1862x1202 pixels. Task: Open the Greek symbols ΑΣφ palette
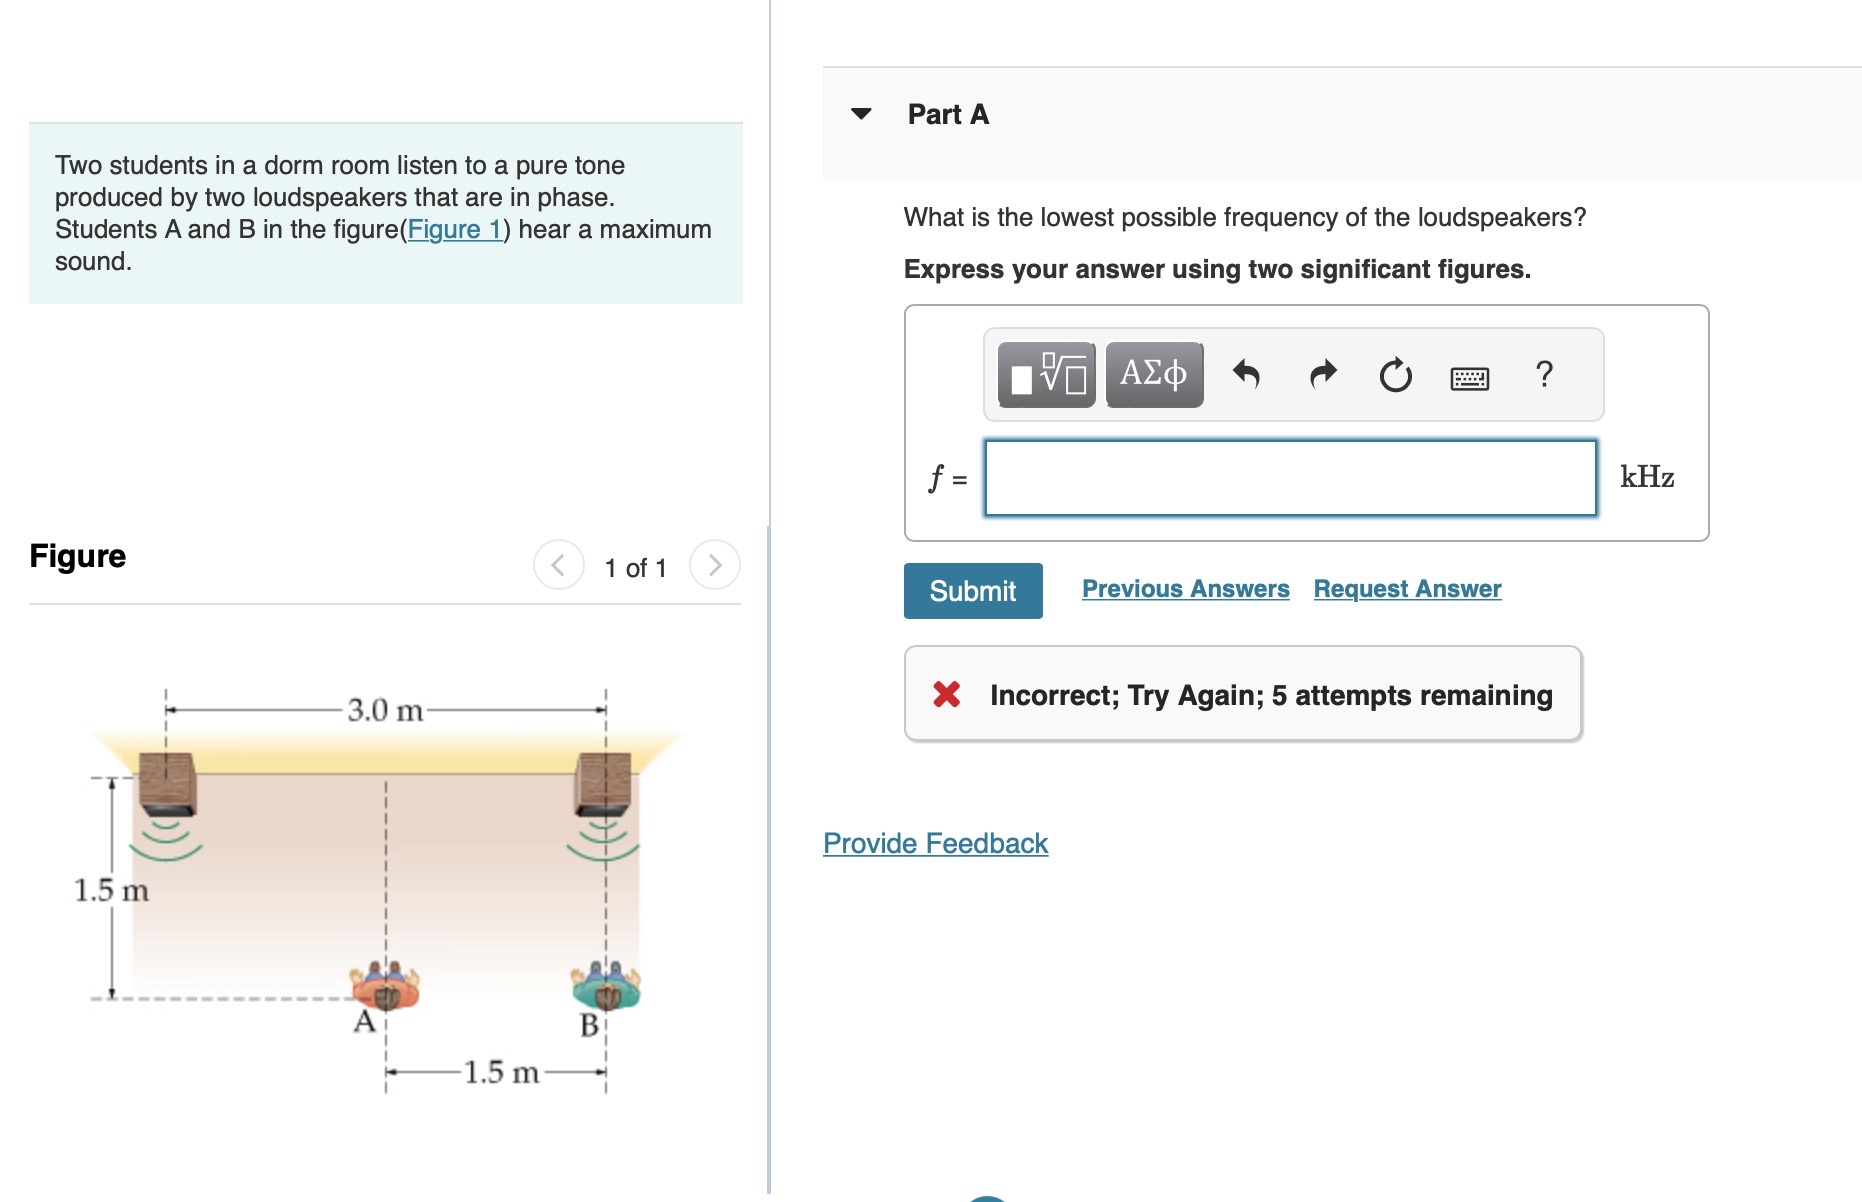(x=1153, y=375)
